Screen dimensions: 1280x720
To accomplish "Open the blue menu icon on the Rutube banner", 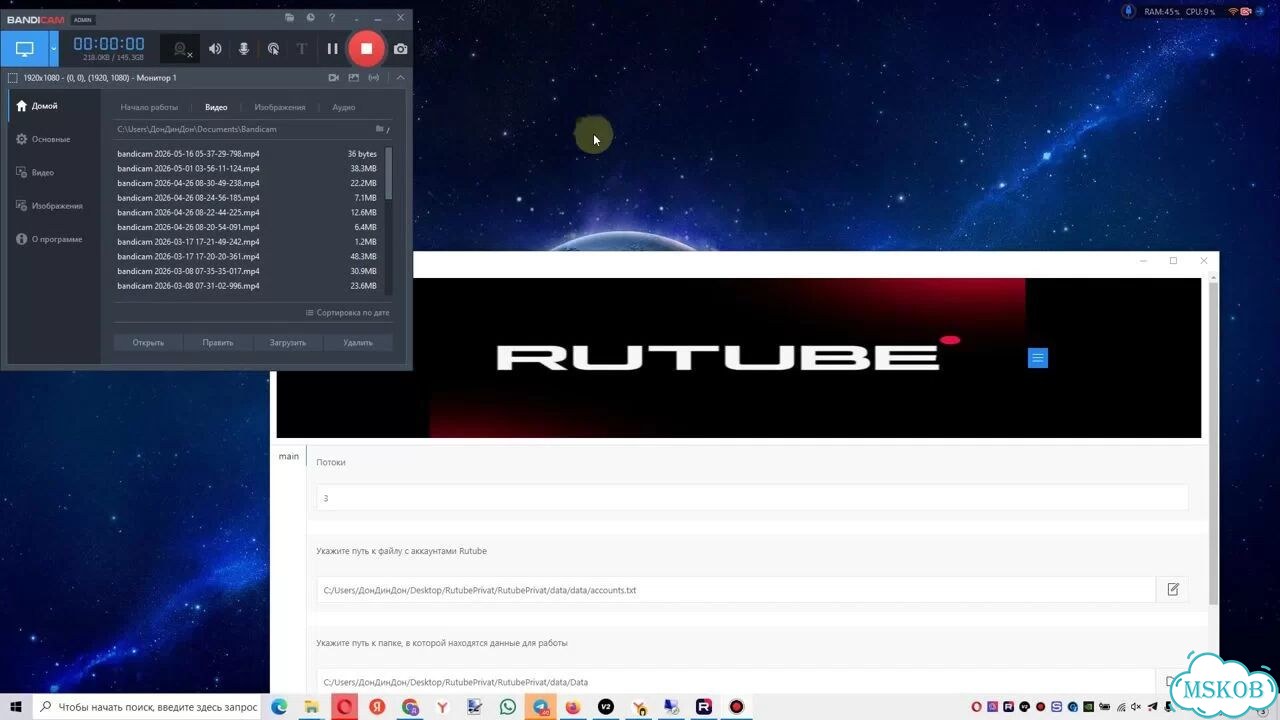I will (1038, 358).
